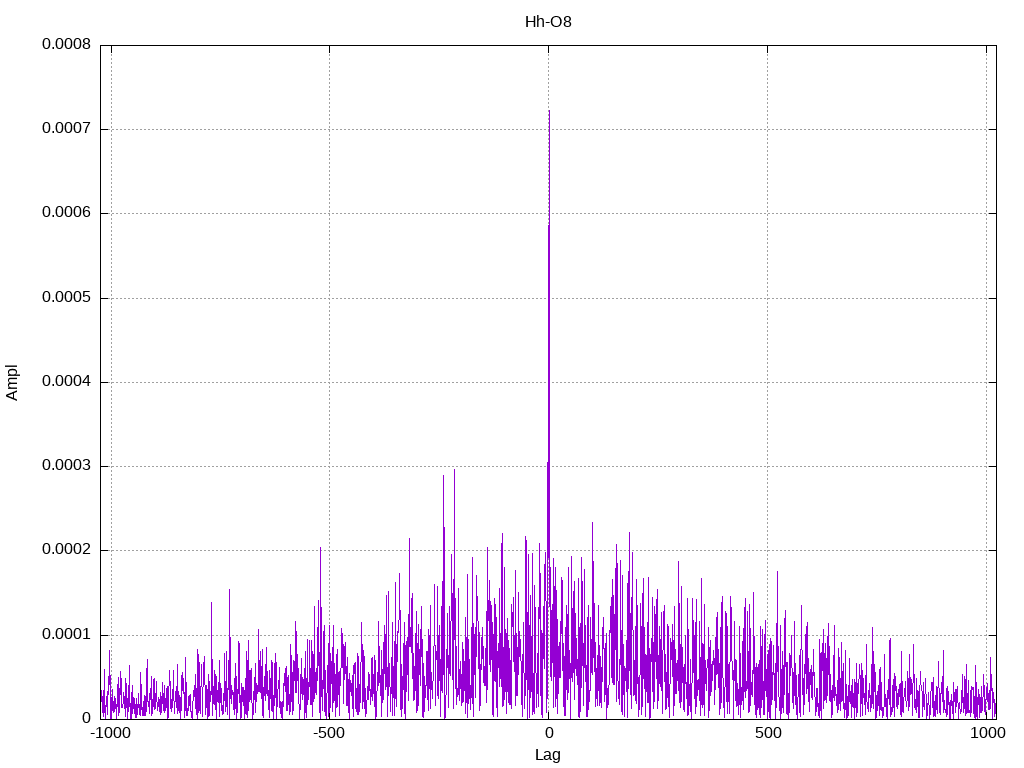Image resolution: width=1024 pixels, height=768 pixels.
Task: Click the Hh-O8 chart title
Action: tap(548, 22)
